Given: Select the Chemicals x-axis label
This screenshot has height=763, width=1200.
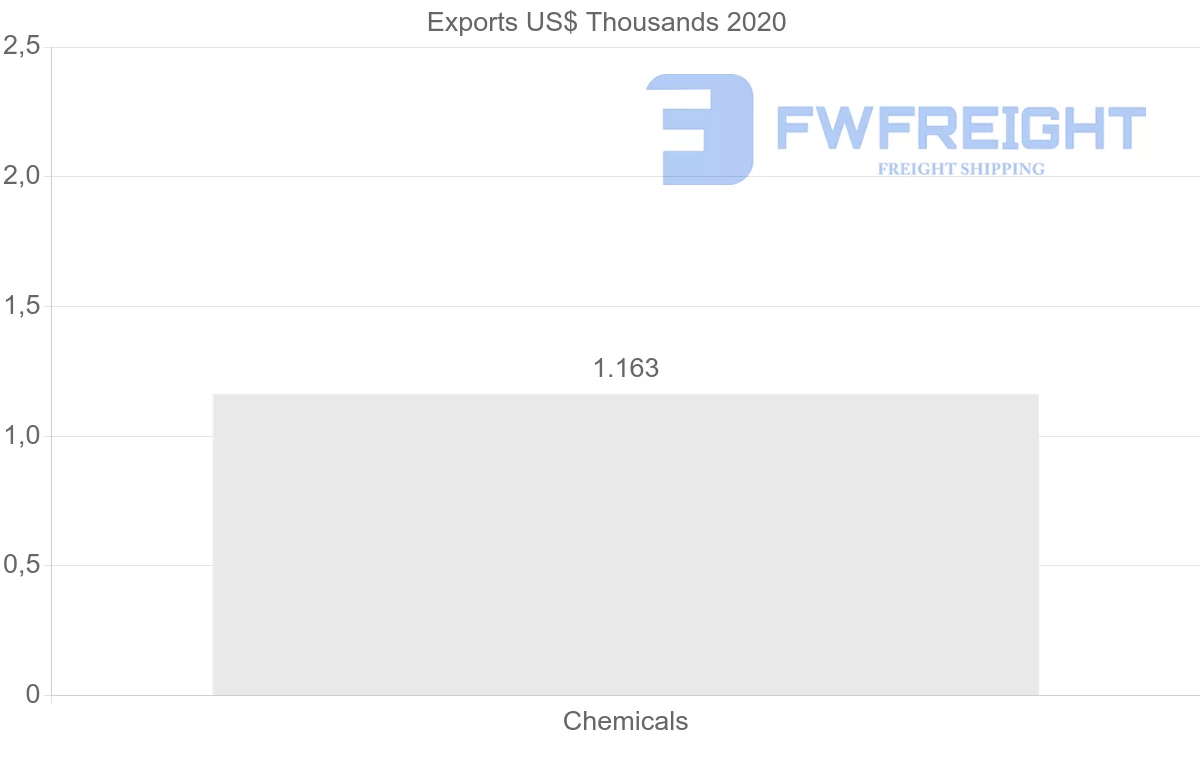Looking at the screenshot, I should pos(625,721).
